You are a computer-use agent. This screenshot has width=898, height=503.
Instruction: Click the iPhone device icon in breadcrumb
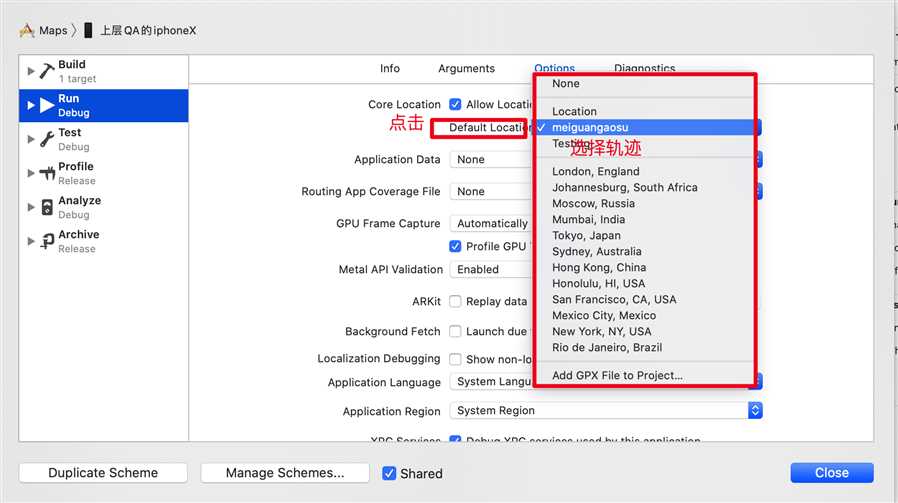(88, 30)
